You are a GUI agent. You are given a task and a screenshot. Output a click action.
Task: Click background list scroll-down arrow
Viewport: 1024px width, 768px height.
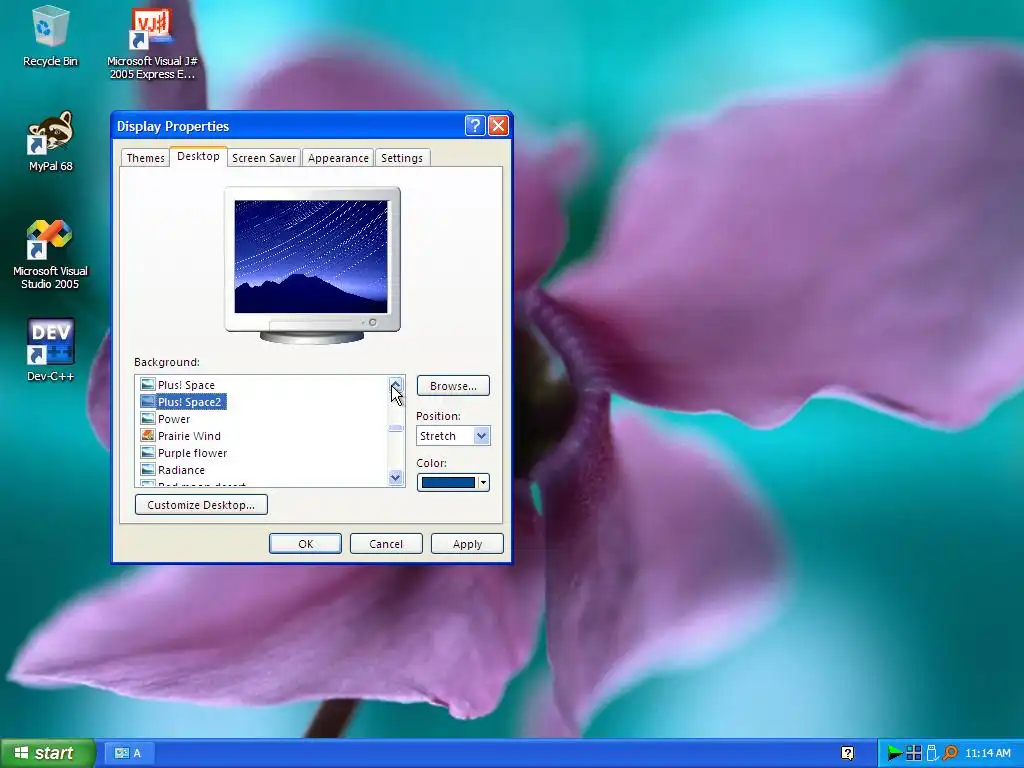click(395, 477)
